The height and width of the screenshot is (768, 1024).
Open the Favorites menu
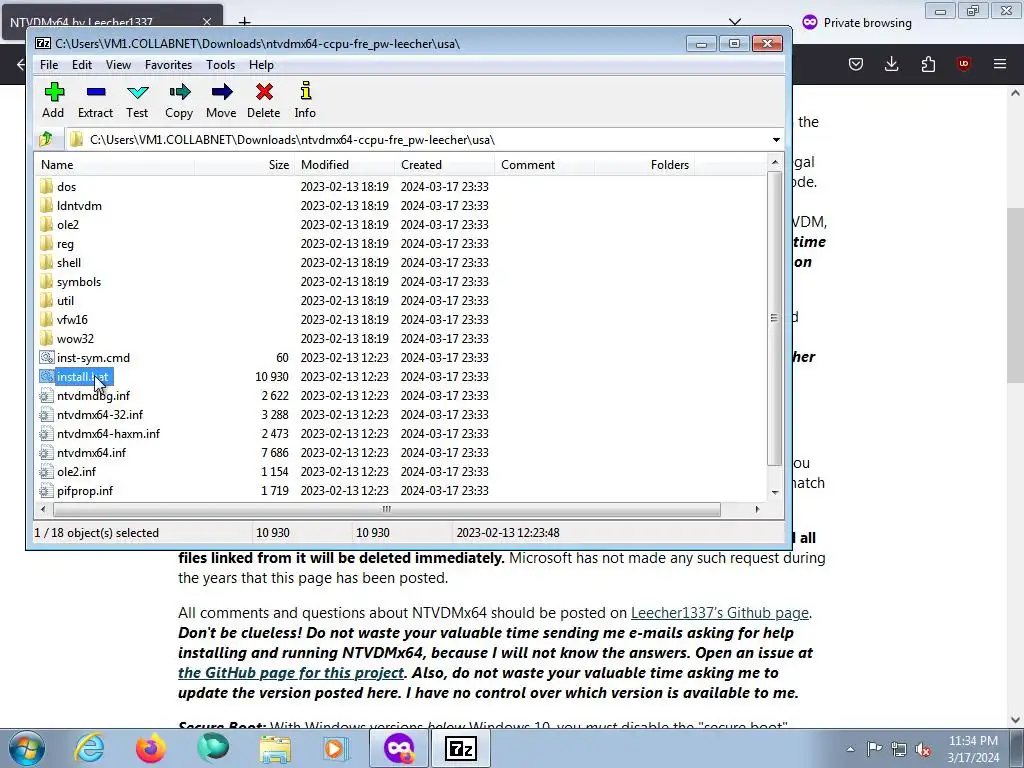(168, 65)
